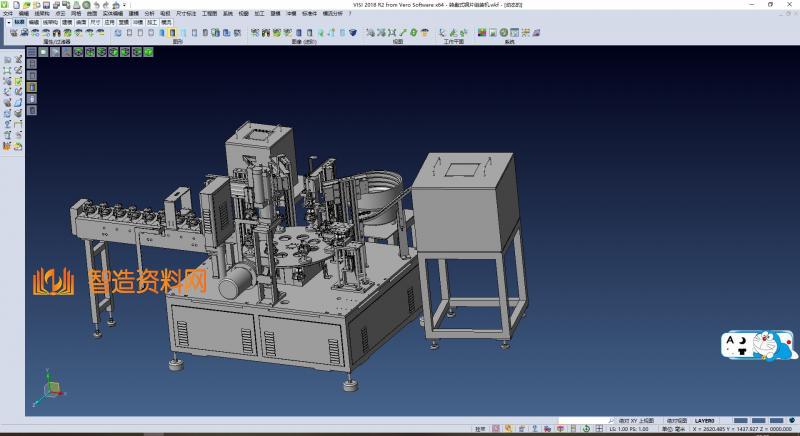This screenshot has width=800, height=436.
Task: Click the 绝对视图 status bar button
Action: (676, 420)
